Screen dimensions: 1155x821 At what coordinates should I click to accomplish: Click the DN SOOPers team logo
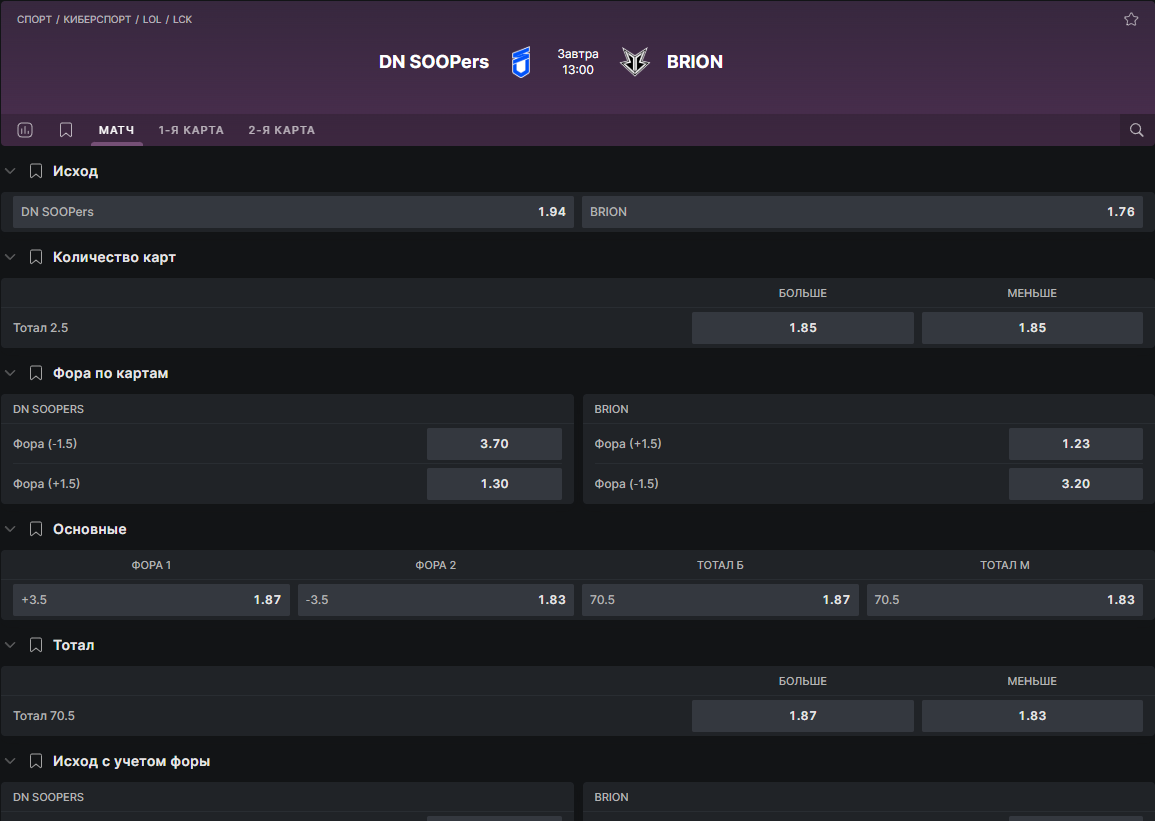click(x=521, y=62)
